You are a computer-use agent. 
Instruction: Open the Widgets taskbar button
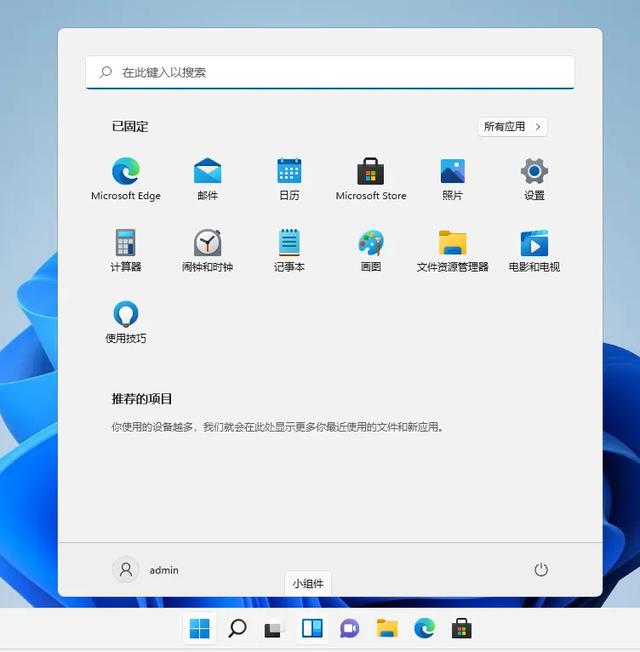coord(312,628)
